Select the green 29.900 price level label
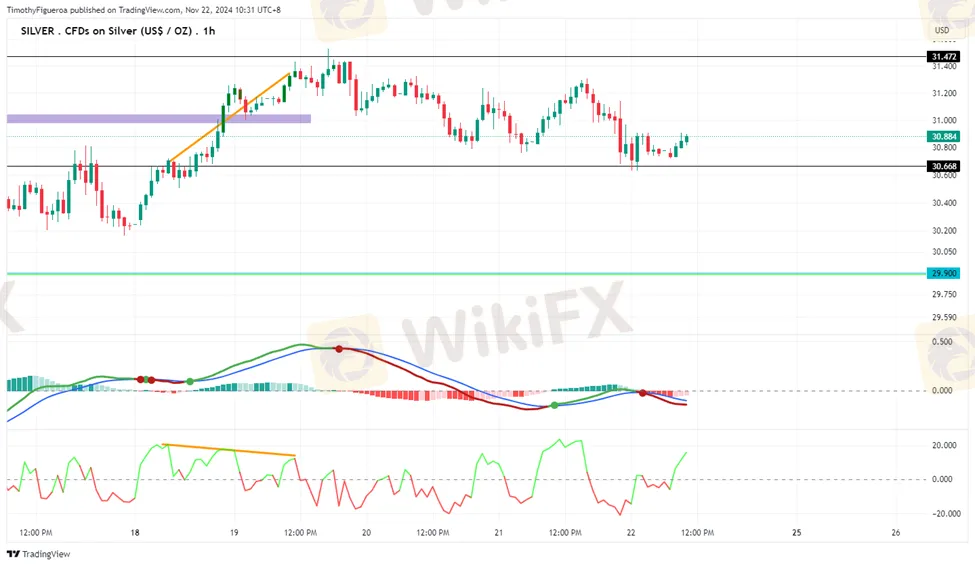 pos(943,273)
